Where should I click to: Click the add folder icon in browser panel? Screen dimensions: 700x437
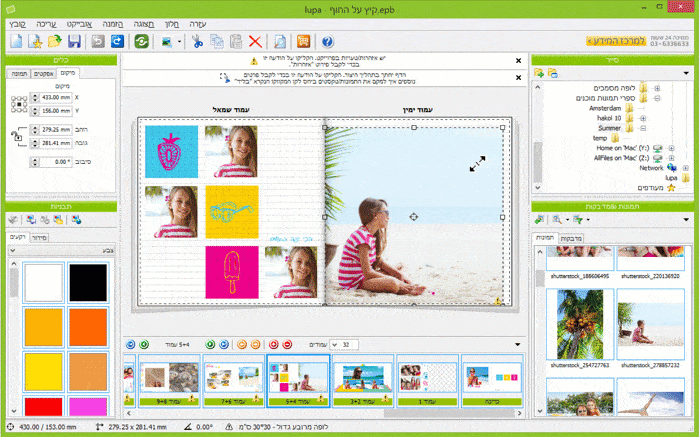click(x=539, y=73)
